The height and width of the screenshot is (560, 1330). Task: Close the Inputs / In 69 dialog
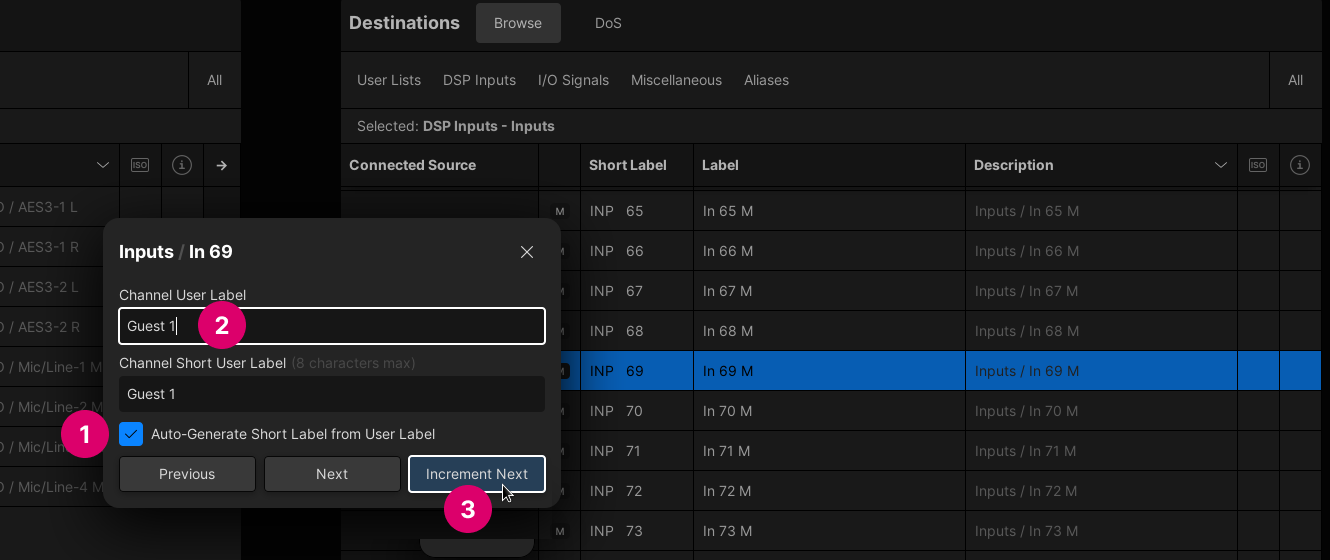(527, 252)
